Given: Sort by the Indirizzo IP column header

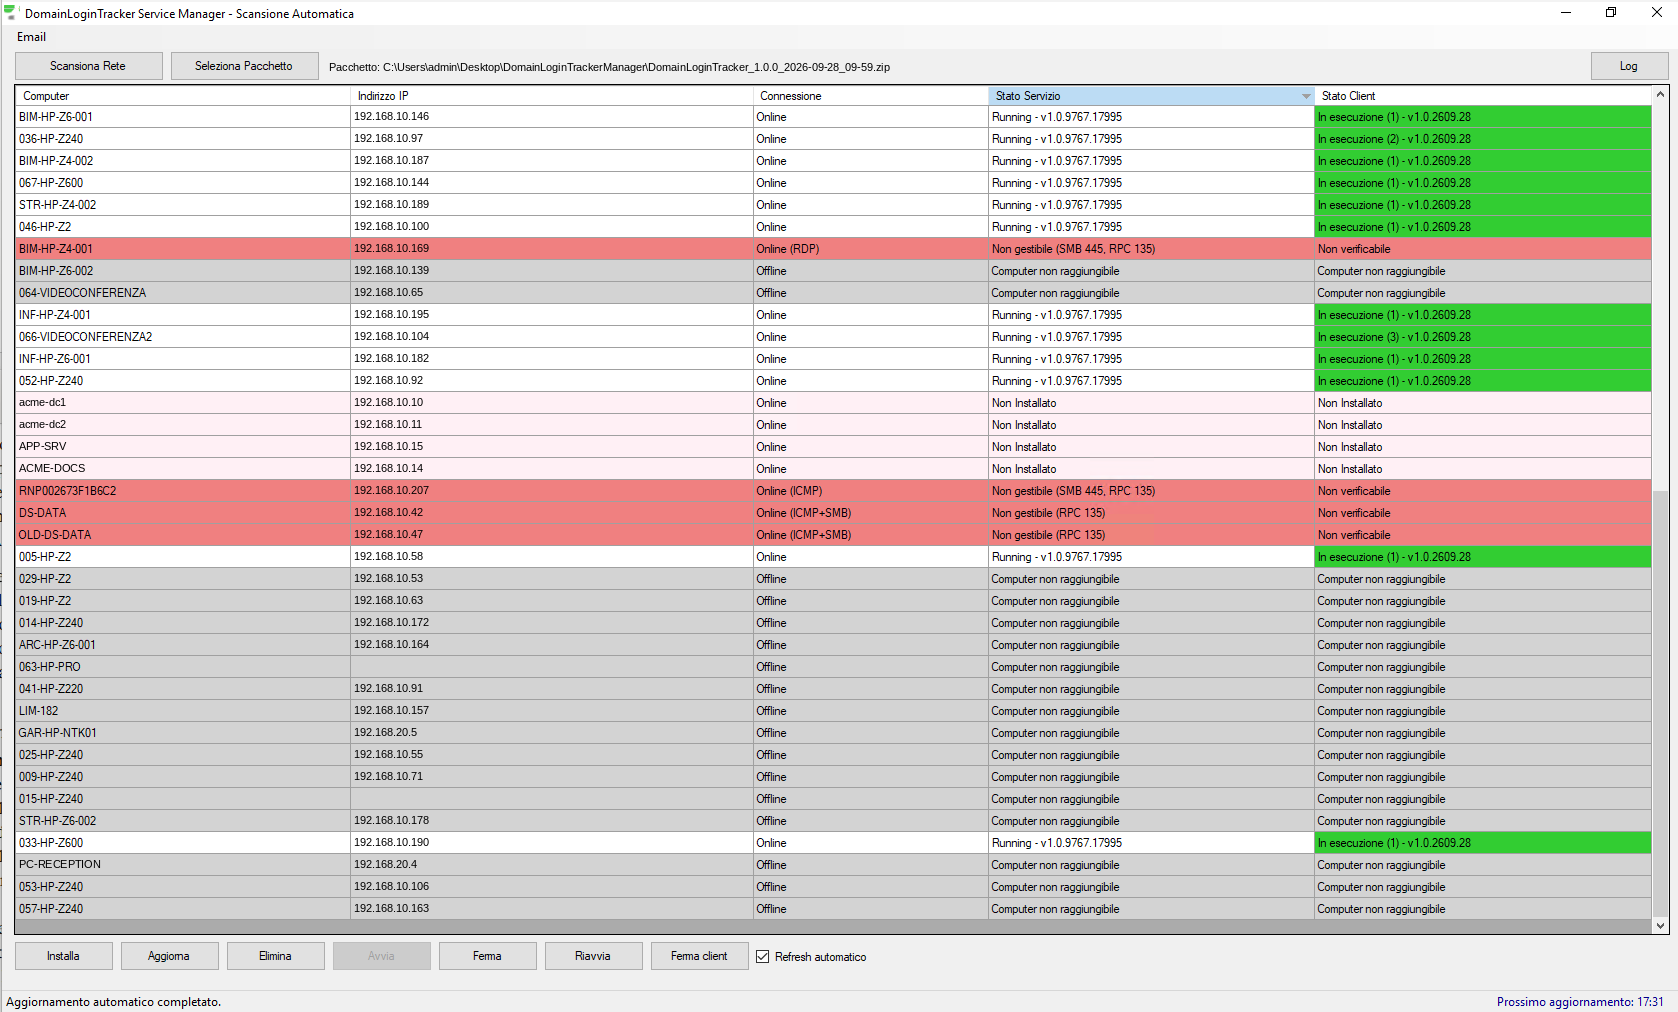Looking at the screenshot, I should [x=552, y=96].
